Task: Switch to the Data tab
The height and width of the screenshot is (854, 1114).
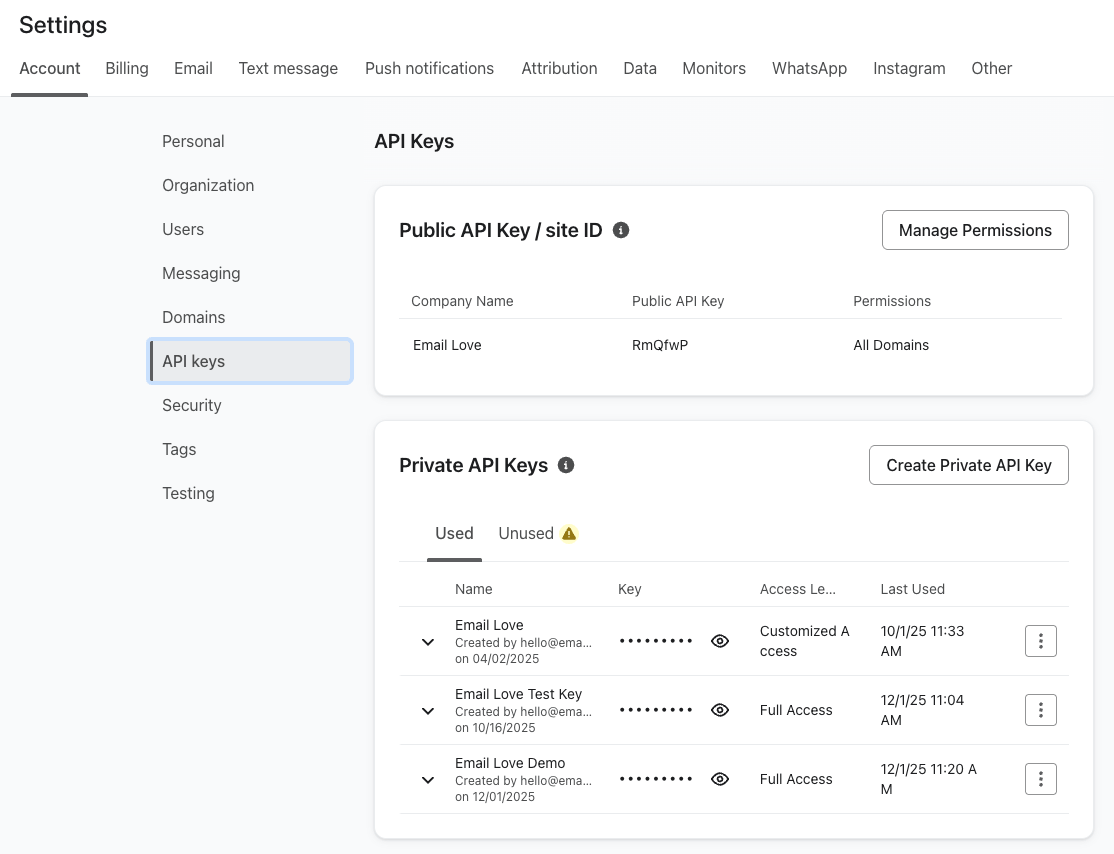Action: [x=640, y=68]
